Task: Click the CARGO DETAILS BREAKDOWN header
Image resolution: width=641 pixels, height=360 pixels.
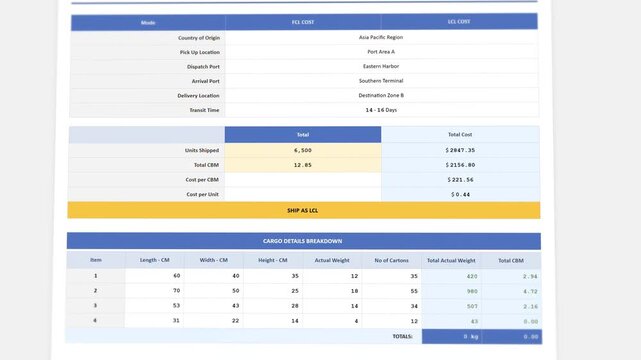Action: [x=304, y=241]
